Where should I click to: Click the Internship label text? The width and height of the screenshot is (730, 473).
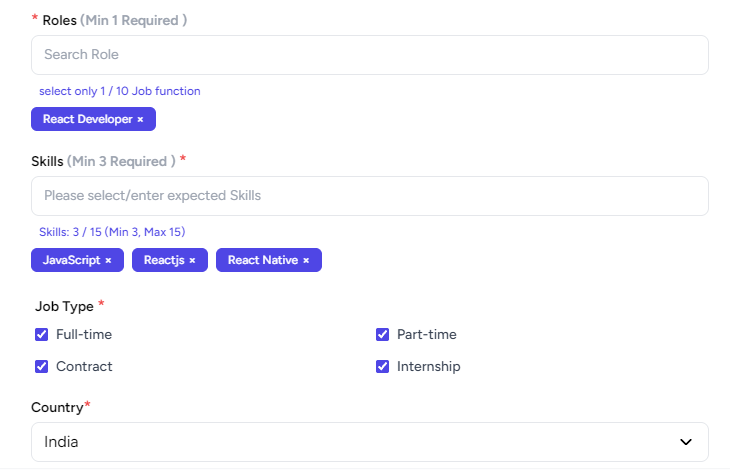click(x=428, y=366)
